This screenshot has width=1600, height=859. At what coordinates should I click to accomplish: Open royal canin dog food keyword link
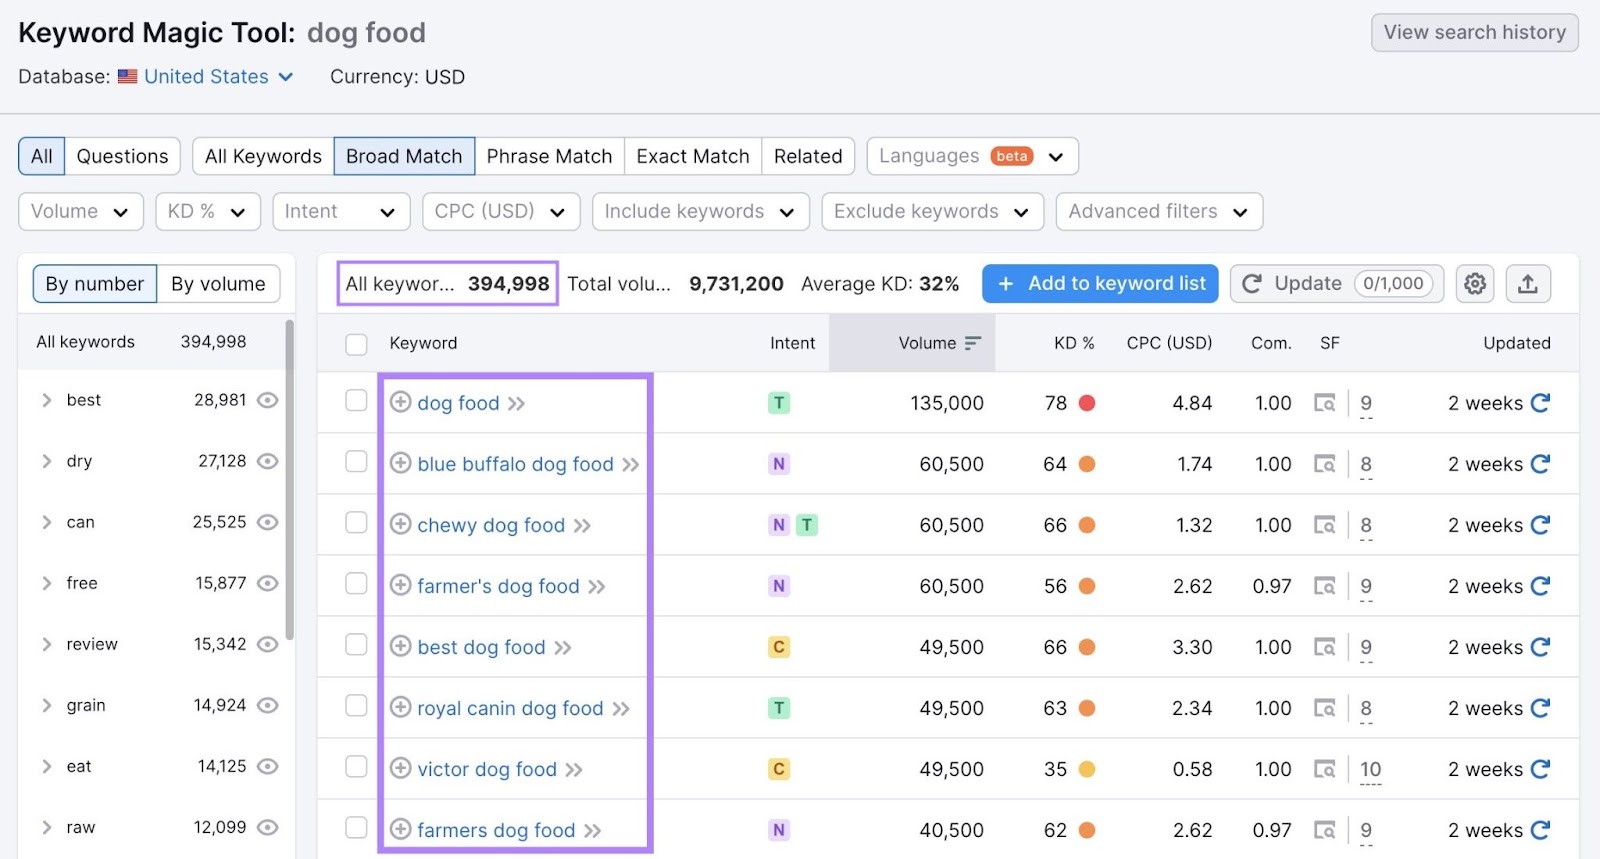510,708
